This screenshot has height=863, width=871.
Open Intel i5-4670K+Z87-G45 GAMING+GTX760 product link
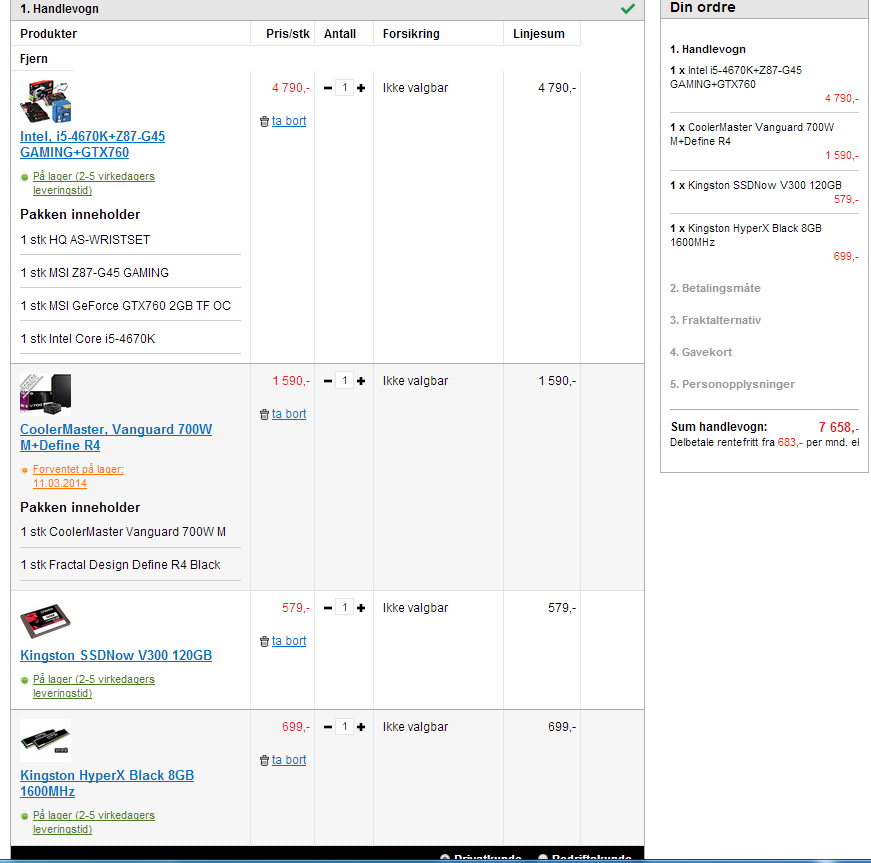click(x=92, y=144)
